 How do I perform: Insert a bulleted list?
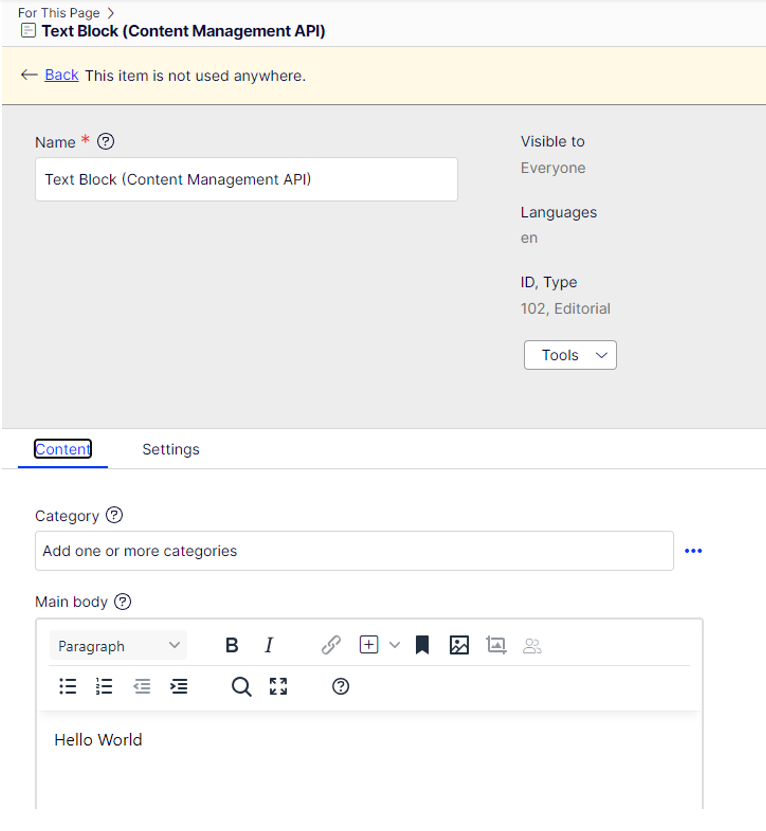(68, 686)
